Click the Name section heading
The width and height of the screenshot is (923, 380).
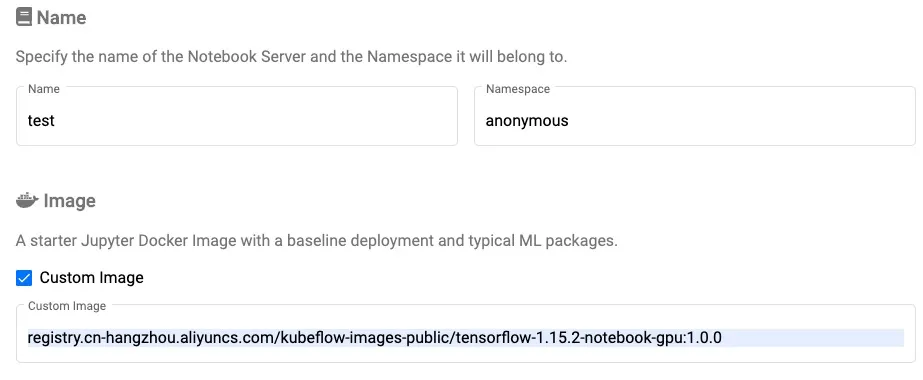pyautogui.click(x=61, y=18)
